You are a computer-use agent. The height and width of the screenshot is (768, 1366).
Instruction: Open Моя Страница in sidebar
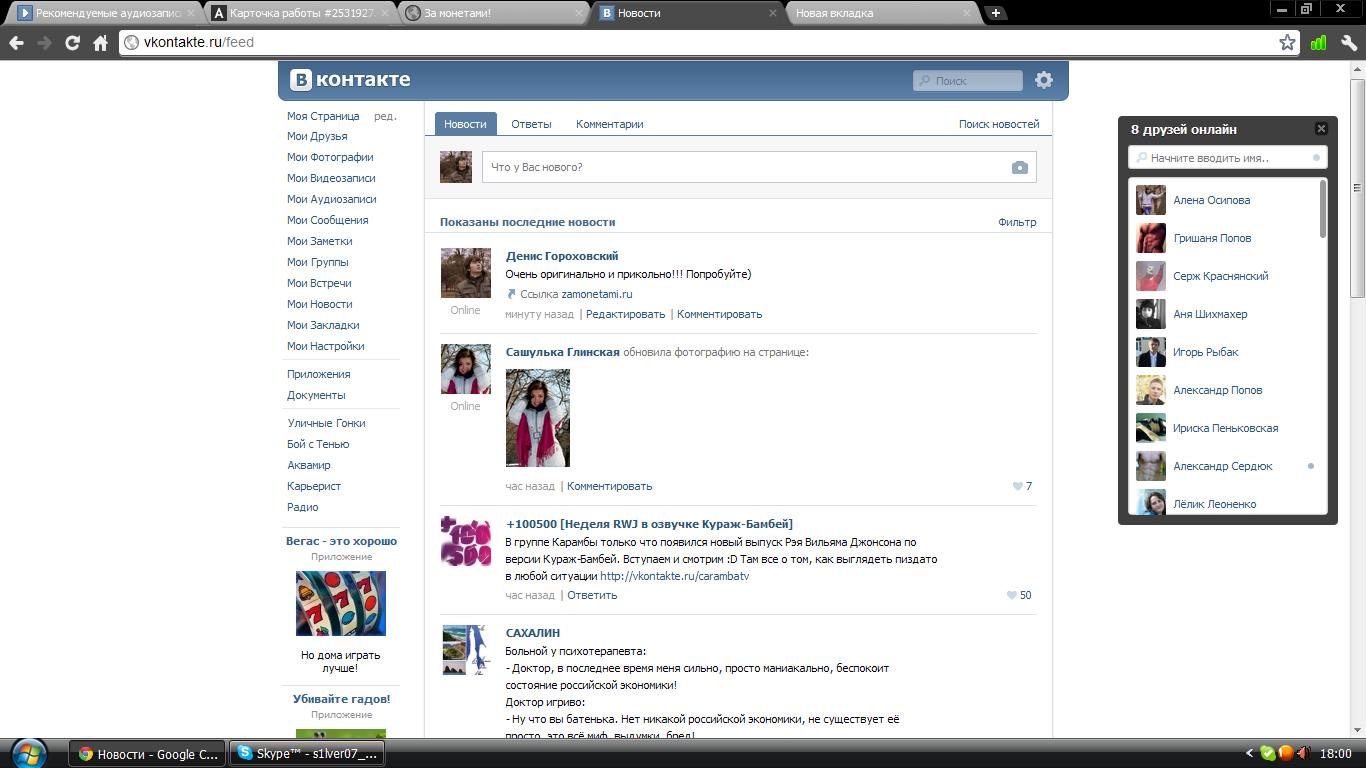[323, 116]
